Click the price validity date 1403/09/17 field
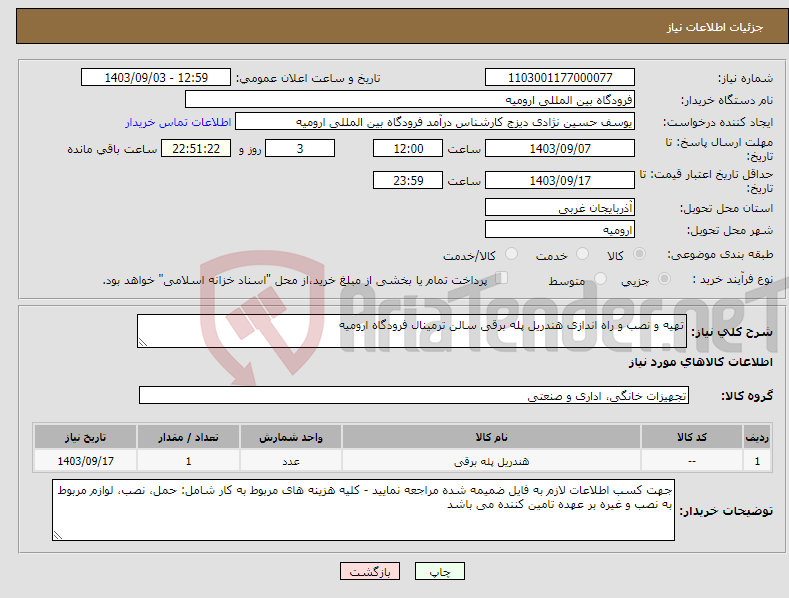The height and width of the screenshot is (598, 789). (x=560, y=180)
